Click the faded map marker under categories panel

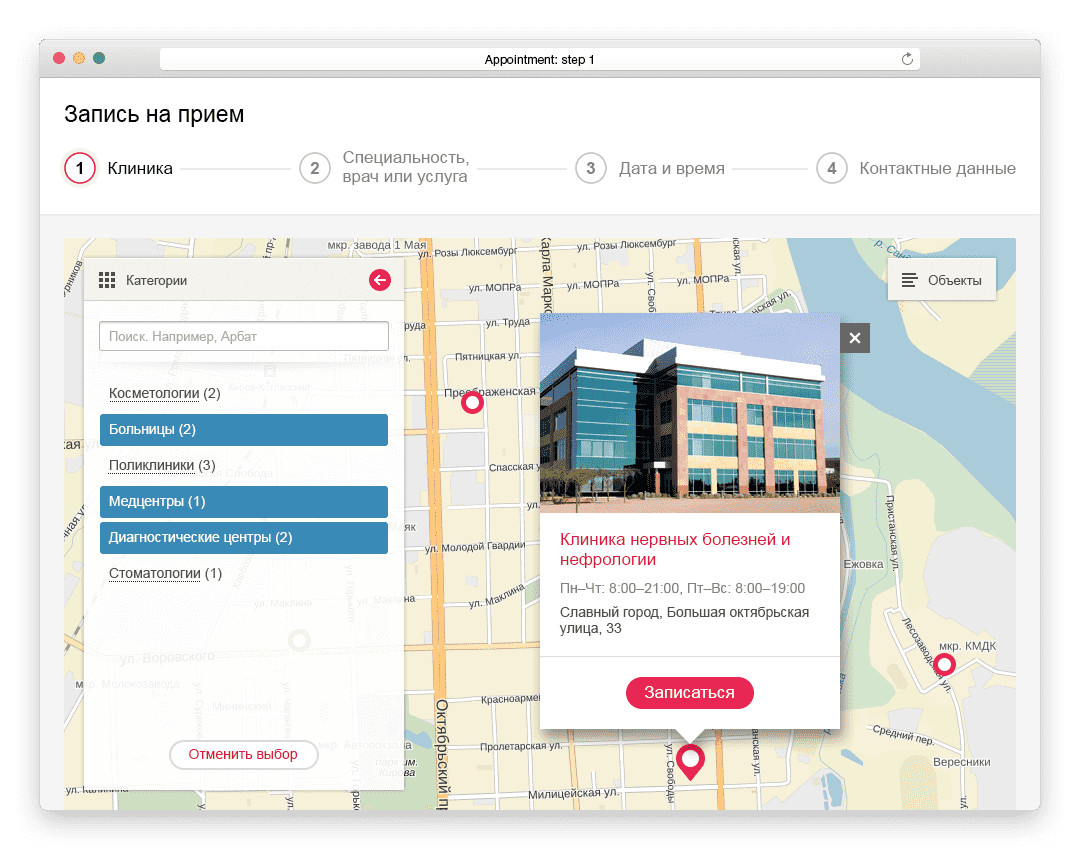coord(299,641)
